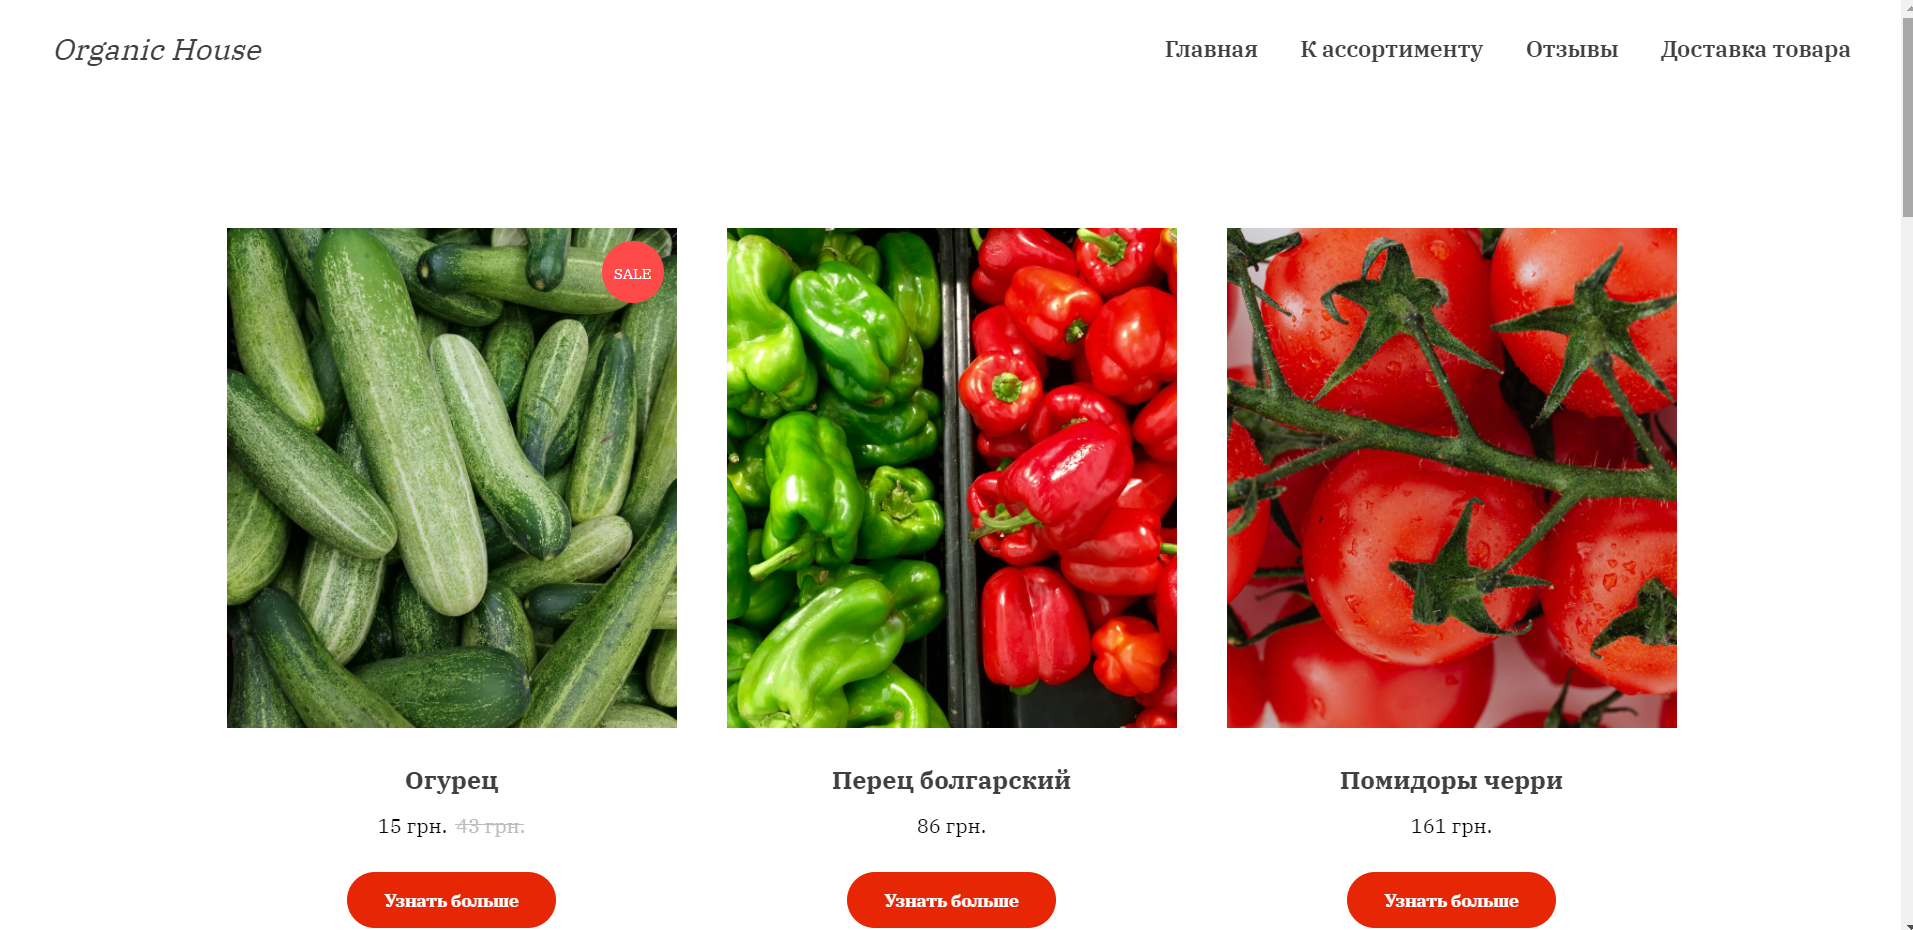Click the Перец болгарский product title
1913x930 pixels.
tap(951, 781)
